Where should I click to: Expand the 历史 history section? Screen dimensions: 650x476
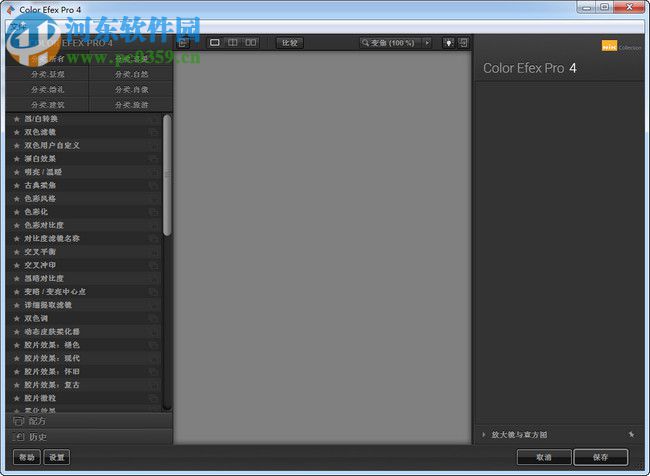(89, 437)
